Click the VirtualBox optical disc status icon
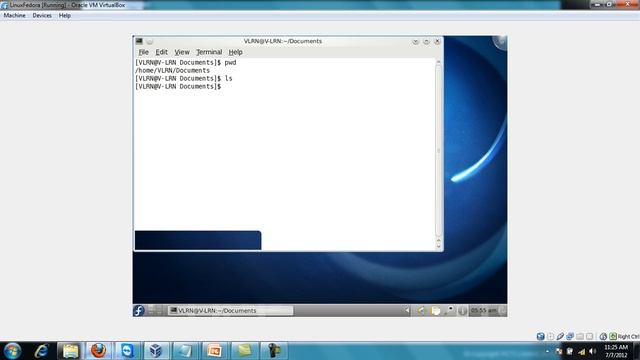The height and width of the screenshot is (360, 640). 551,336
